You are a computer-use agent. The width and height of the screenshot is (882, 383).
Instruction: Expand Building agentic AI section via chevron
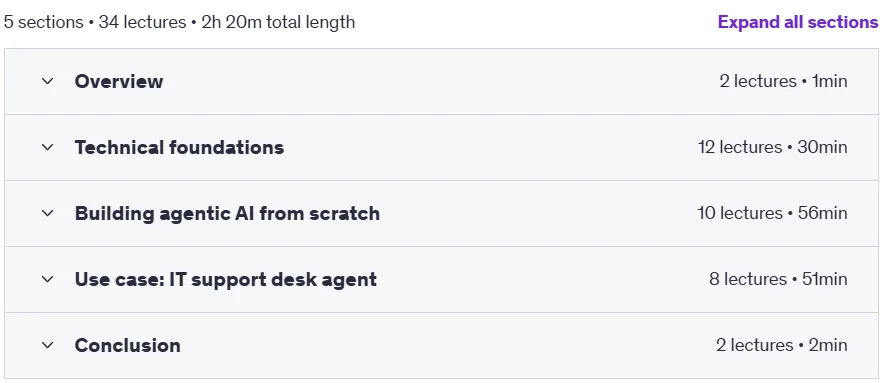point(48,214)
